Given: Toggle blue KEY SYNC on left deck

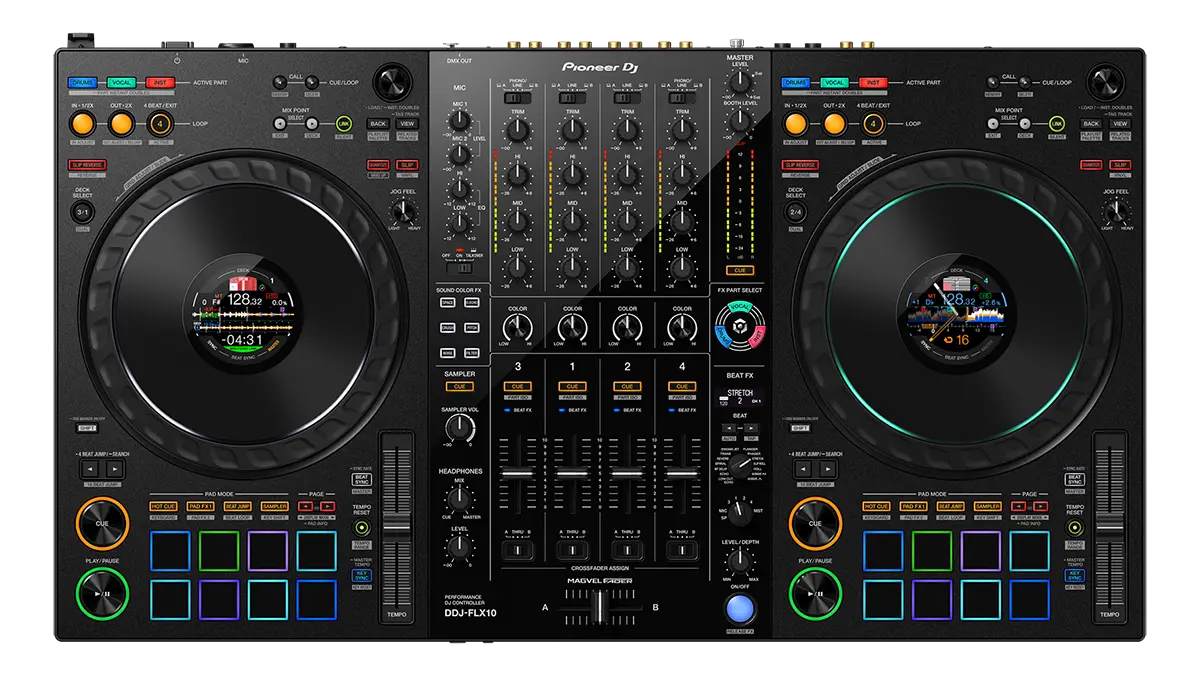Looking at the screenshot, I should coord(362,575).
